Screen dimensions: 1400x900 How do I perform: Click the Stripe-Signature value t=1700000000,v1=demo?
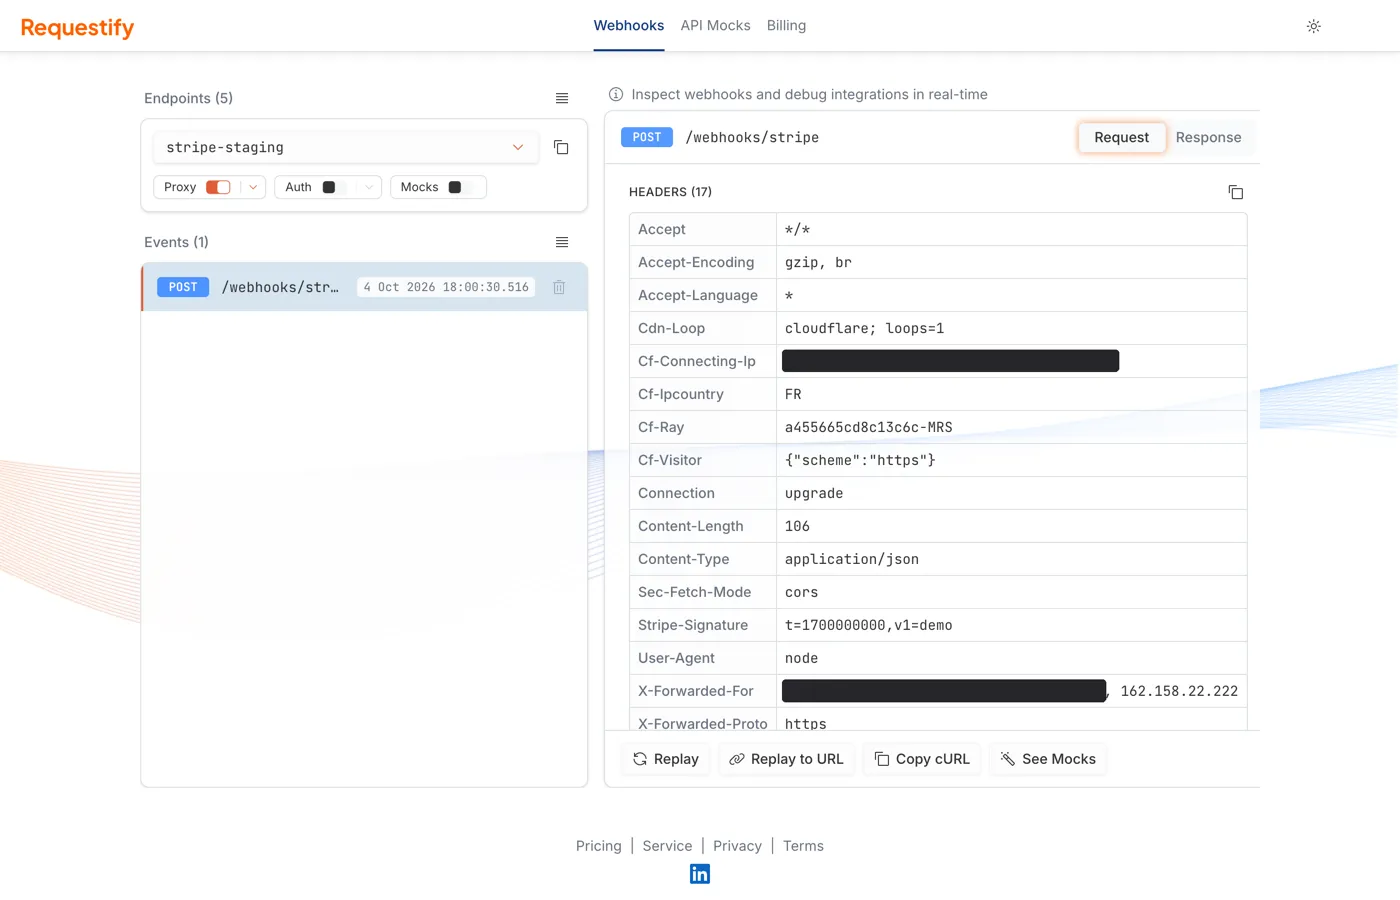point(868,625)
